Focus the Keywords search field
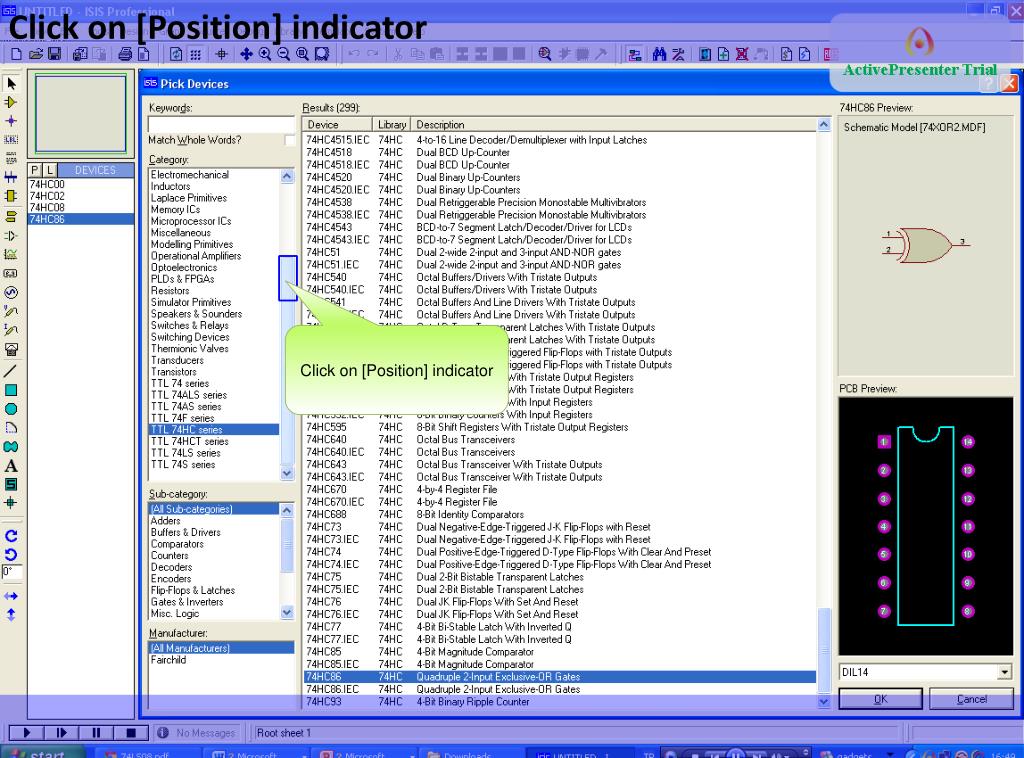 point(221,124)
